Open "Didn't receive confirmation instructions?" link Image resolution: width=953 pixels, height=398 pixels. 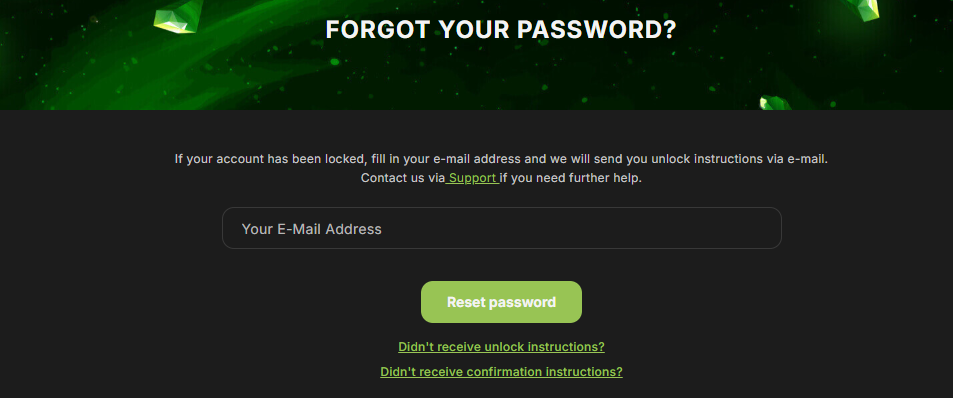pos(501,371)
